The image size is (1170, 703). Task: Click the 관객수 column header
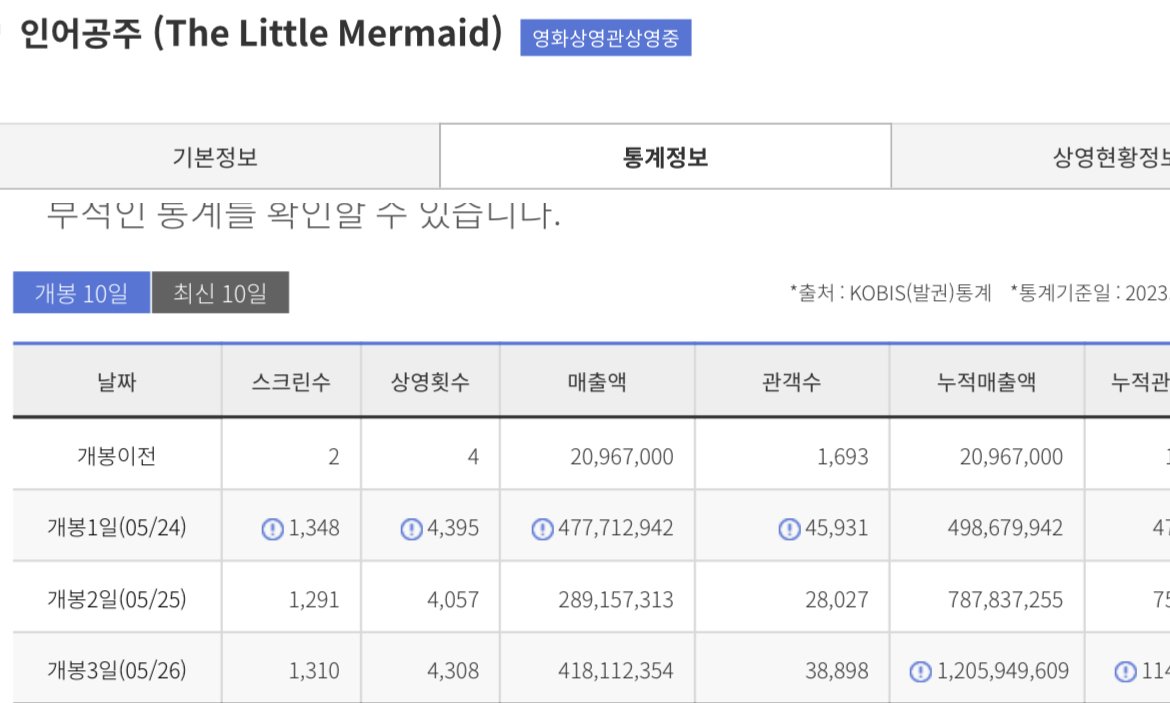(792, 381)
